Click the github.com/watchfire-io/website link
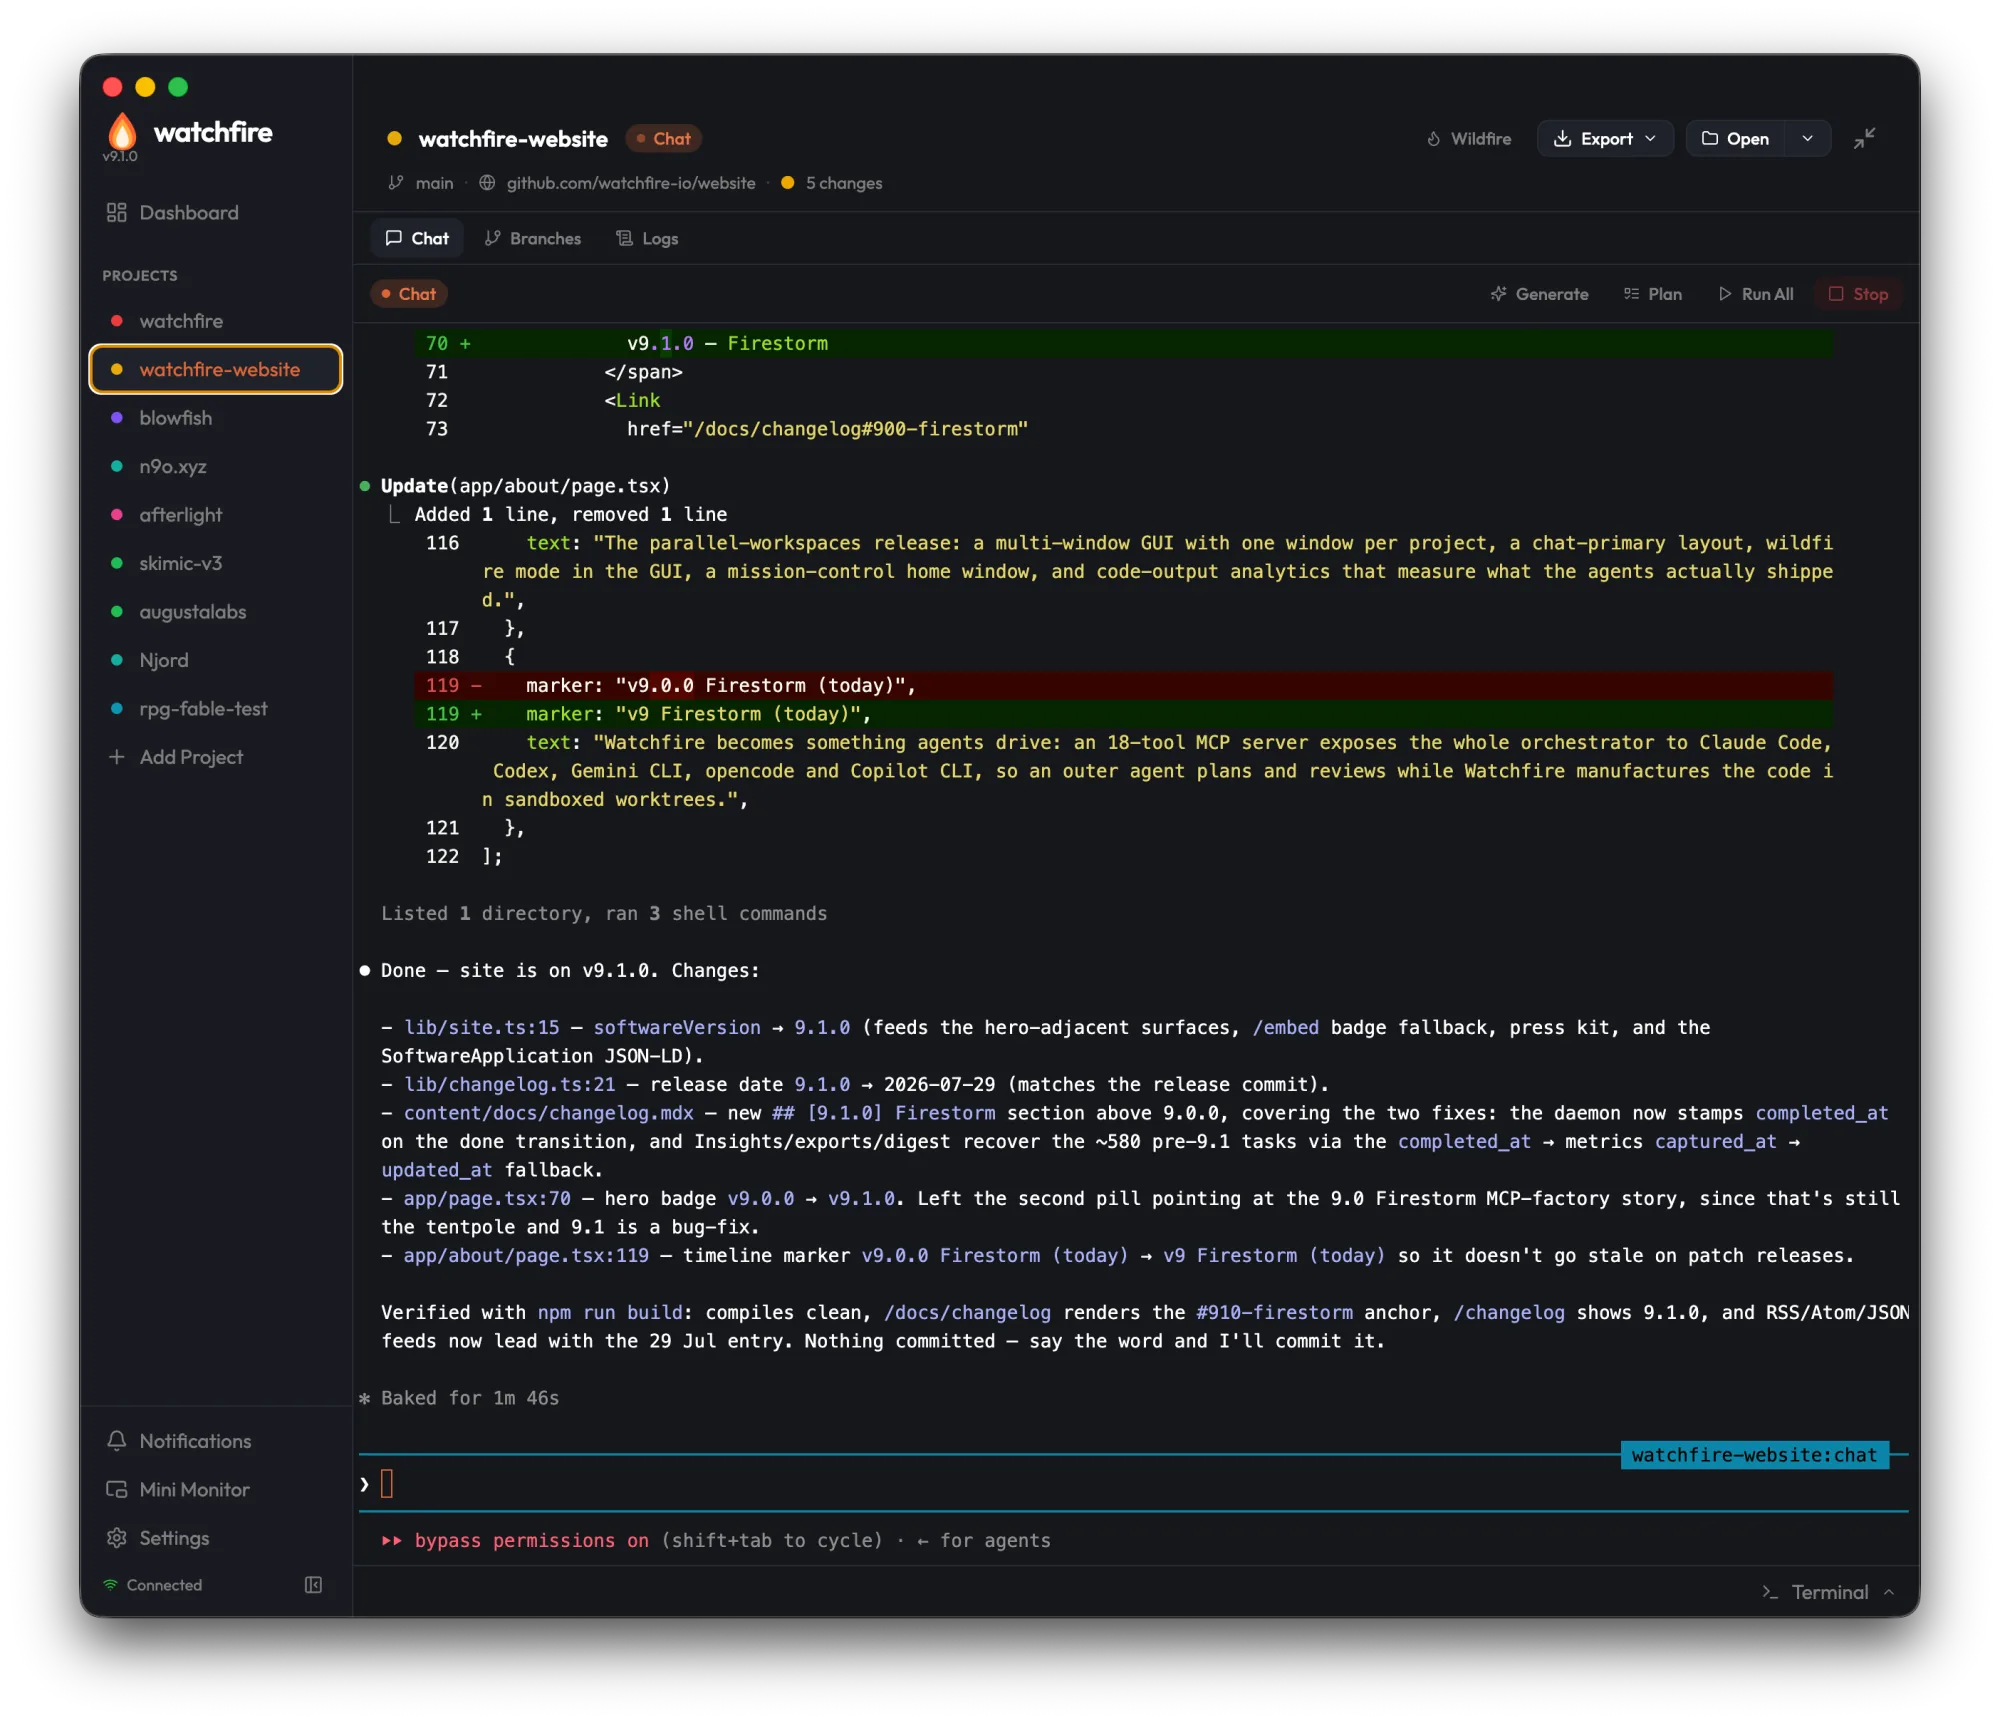Viewport: 2000px width, 1723px height. click(x=630, y=183)
